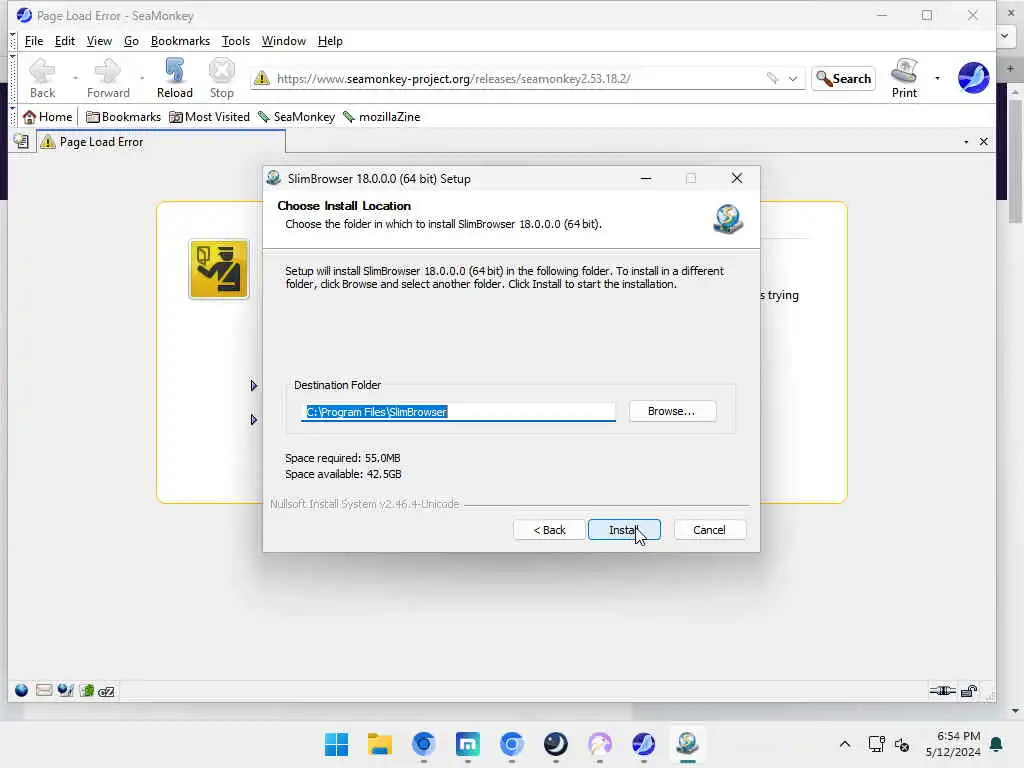Click dropdown arrow right of menu bar

point(1004,36)
